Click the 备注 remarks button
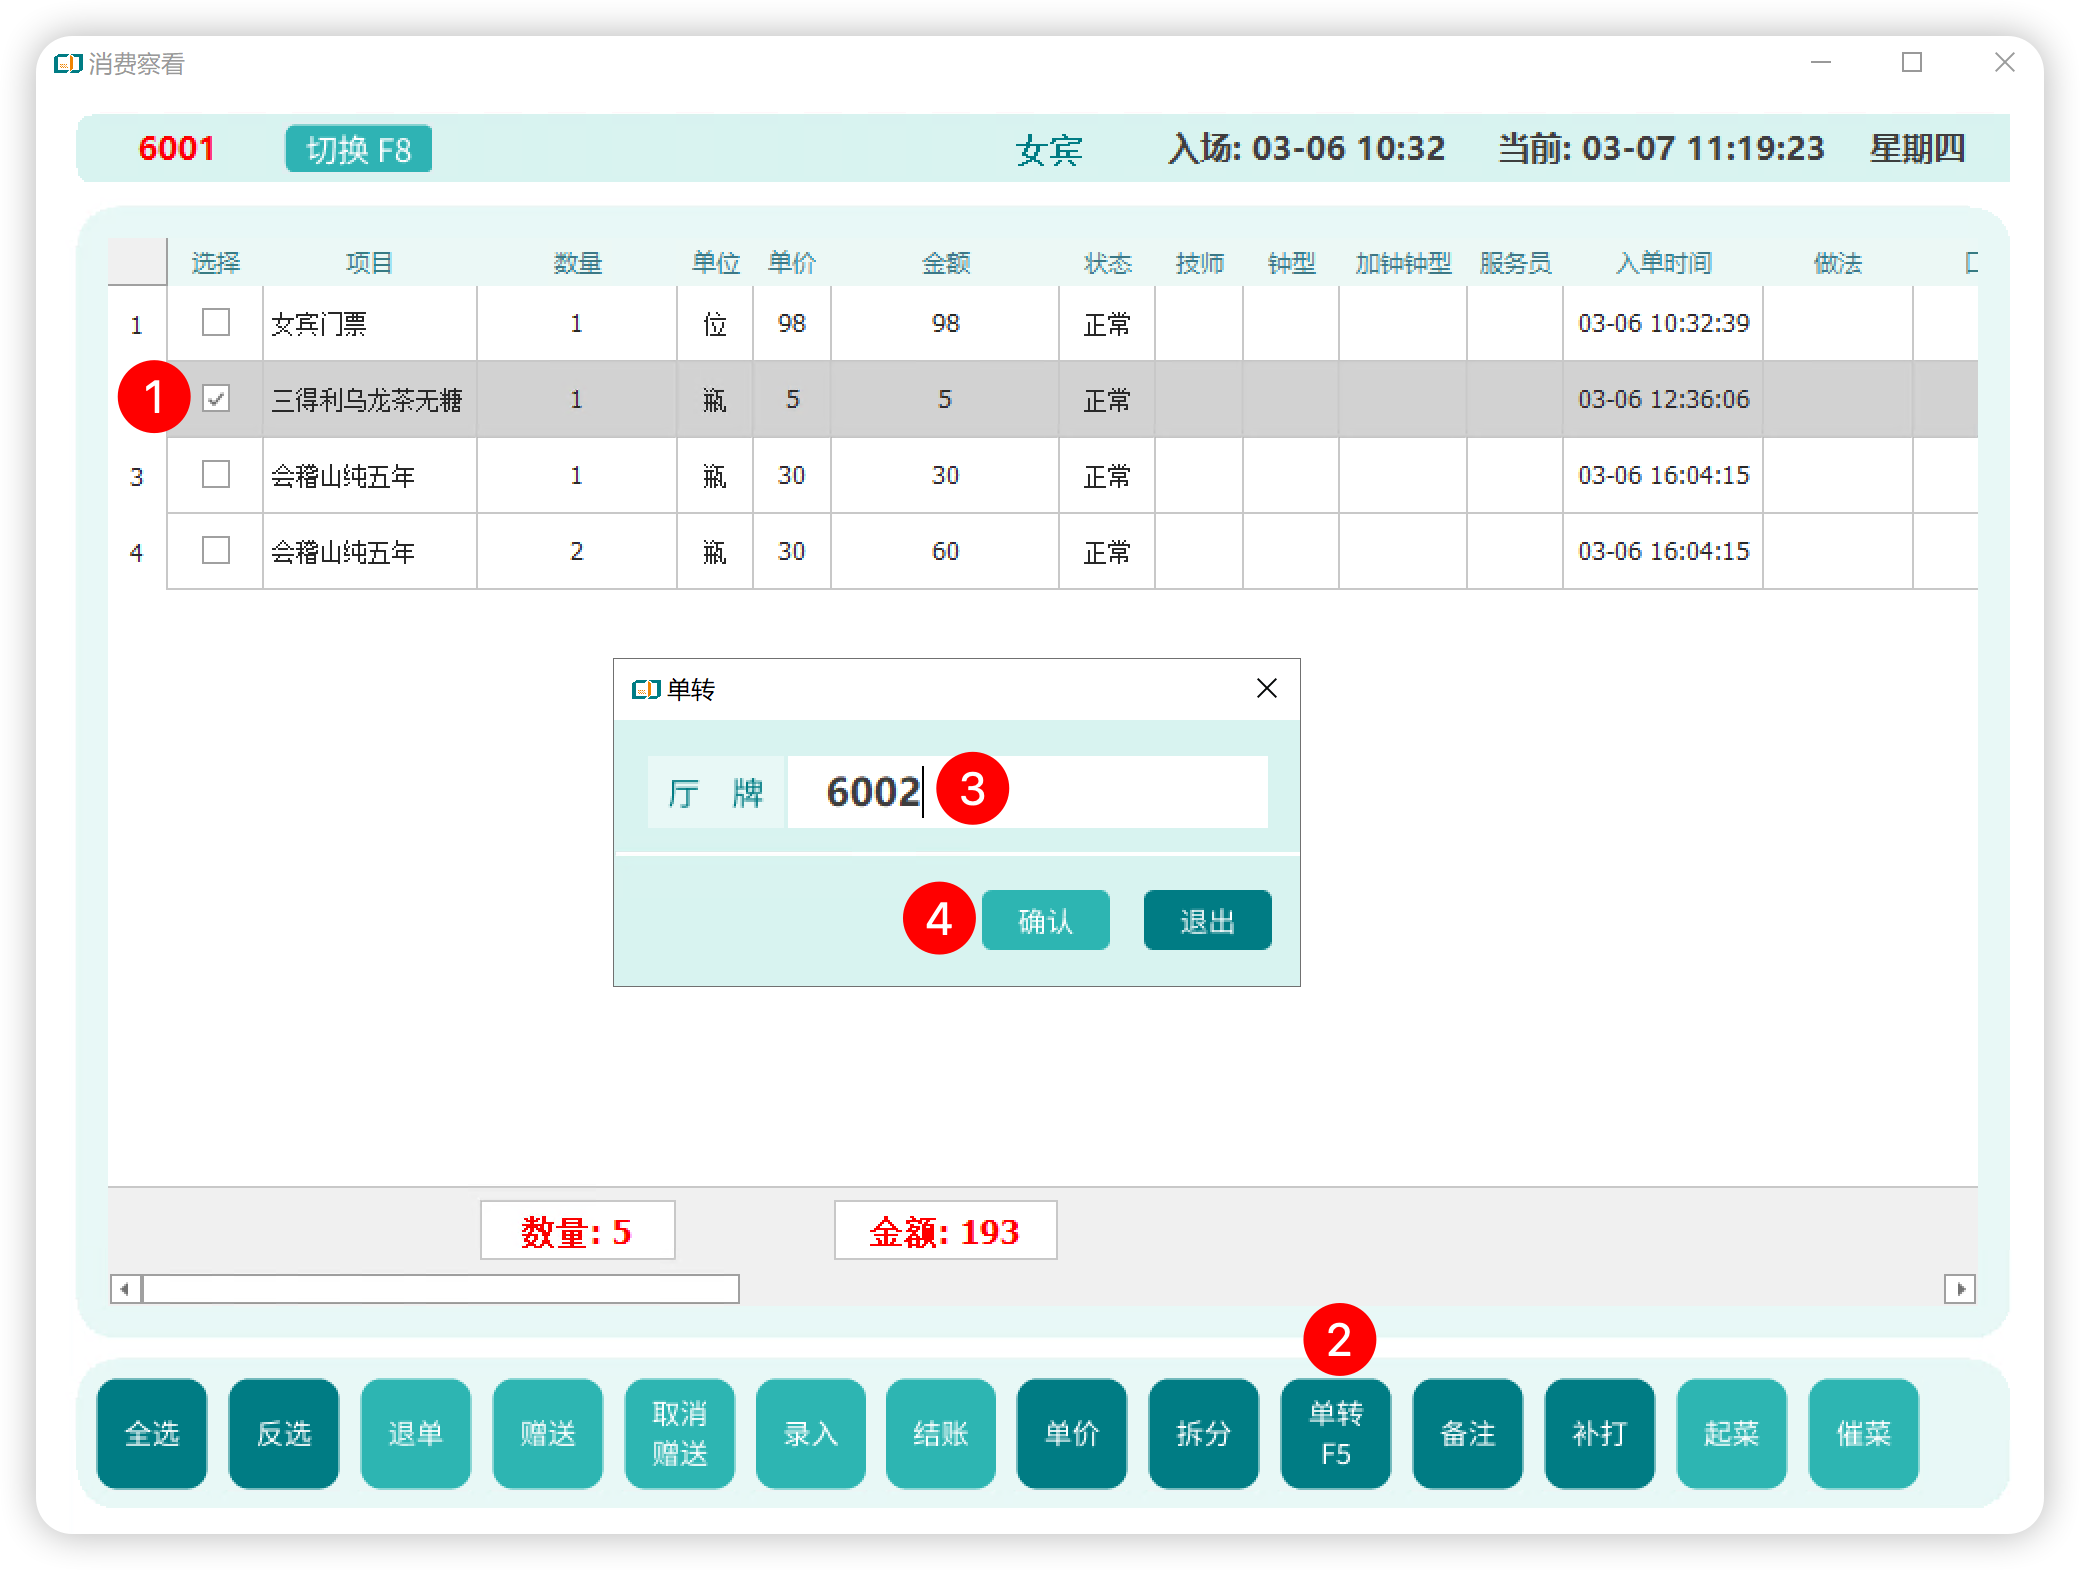This screenshot has height=1570, width=2080. (x=1468, y=1433)
